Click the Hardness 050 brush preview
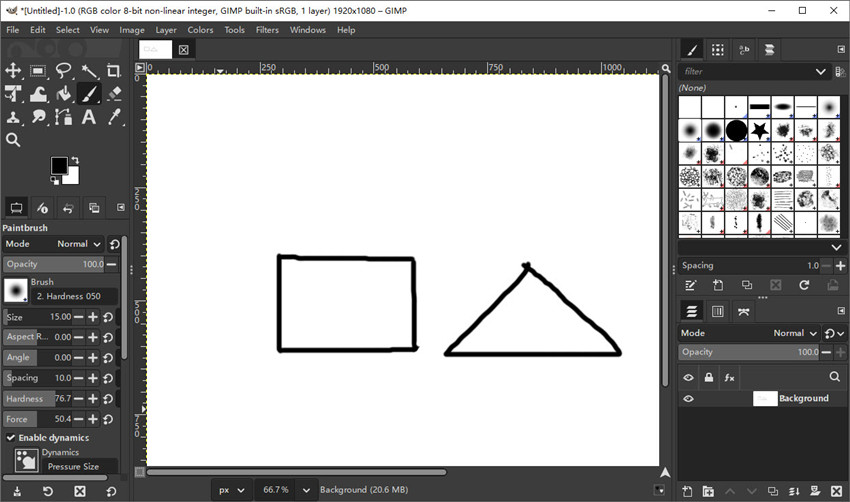 coord(16,290)
